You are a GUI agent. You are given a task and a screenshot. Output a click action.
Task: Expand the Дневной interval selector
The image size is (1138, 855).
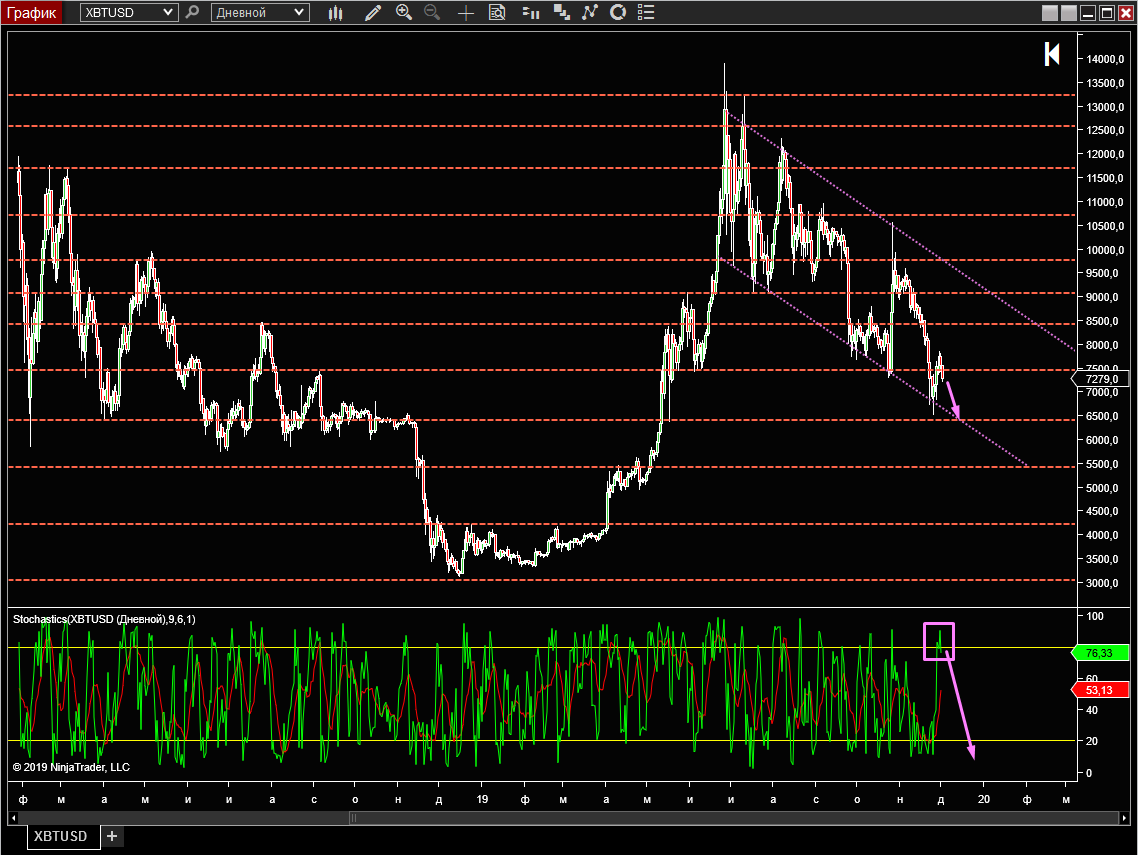(x=260, y=12)
